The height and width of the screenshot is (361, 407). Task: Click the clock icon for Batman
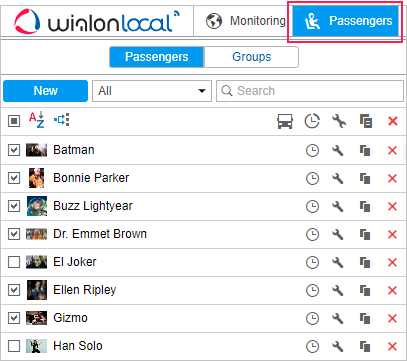tap(312, 151)
